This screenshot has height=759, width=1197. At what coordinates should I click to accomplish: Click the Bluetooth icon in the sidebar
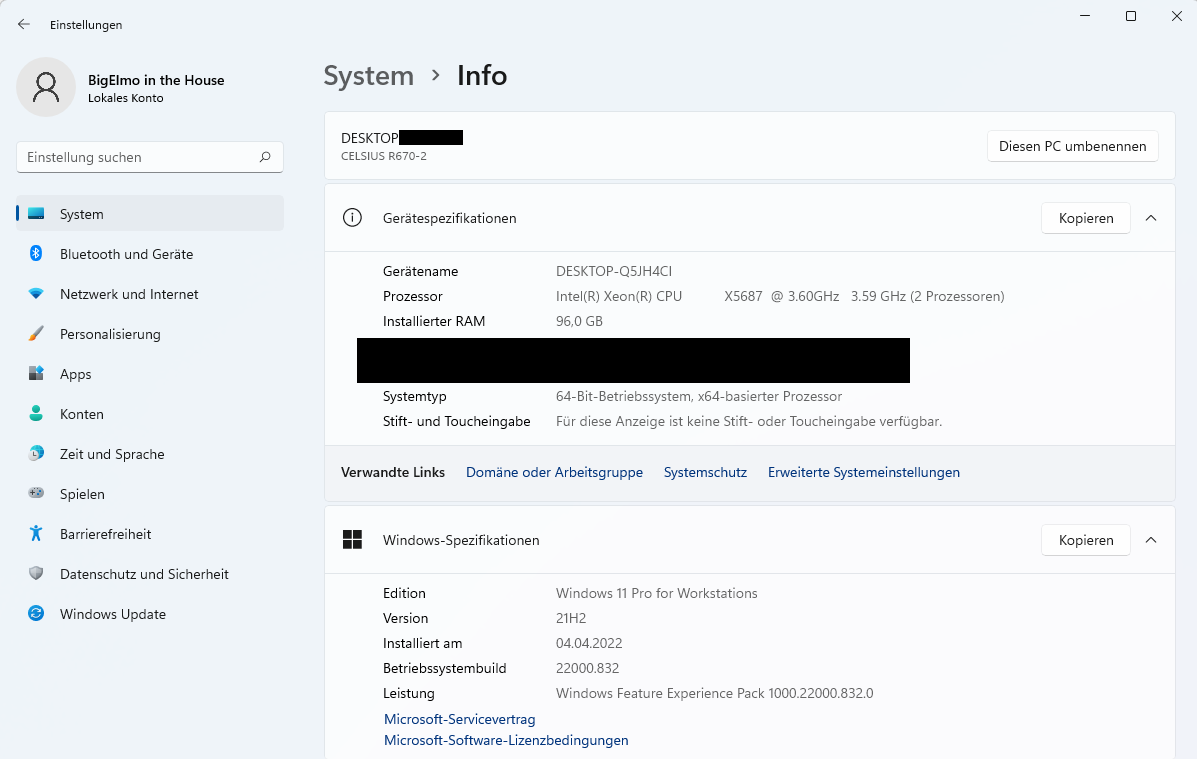click(x=36, y=254)
